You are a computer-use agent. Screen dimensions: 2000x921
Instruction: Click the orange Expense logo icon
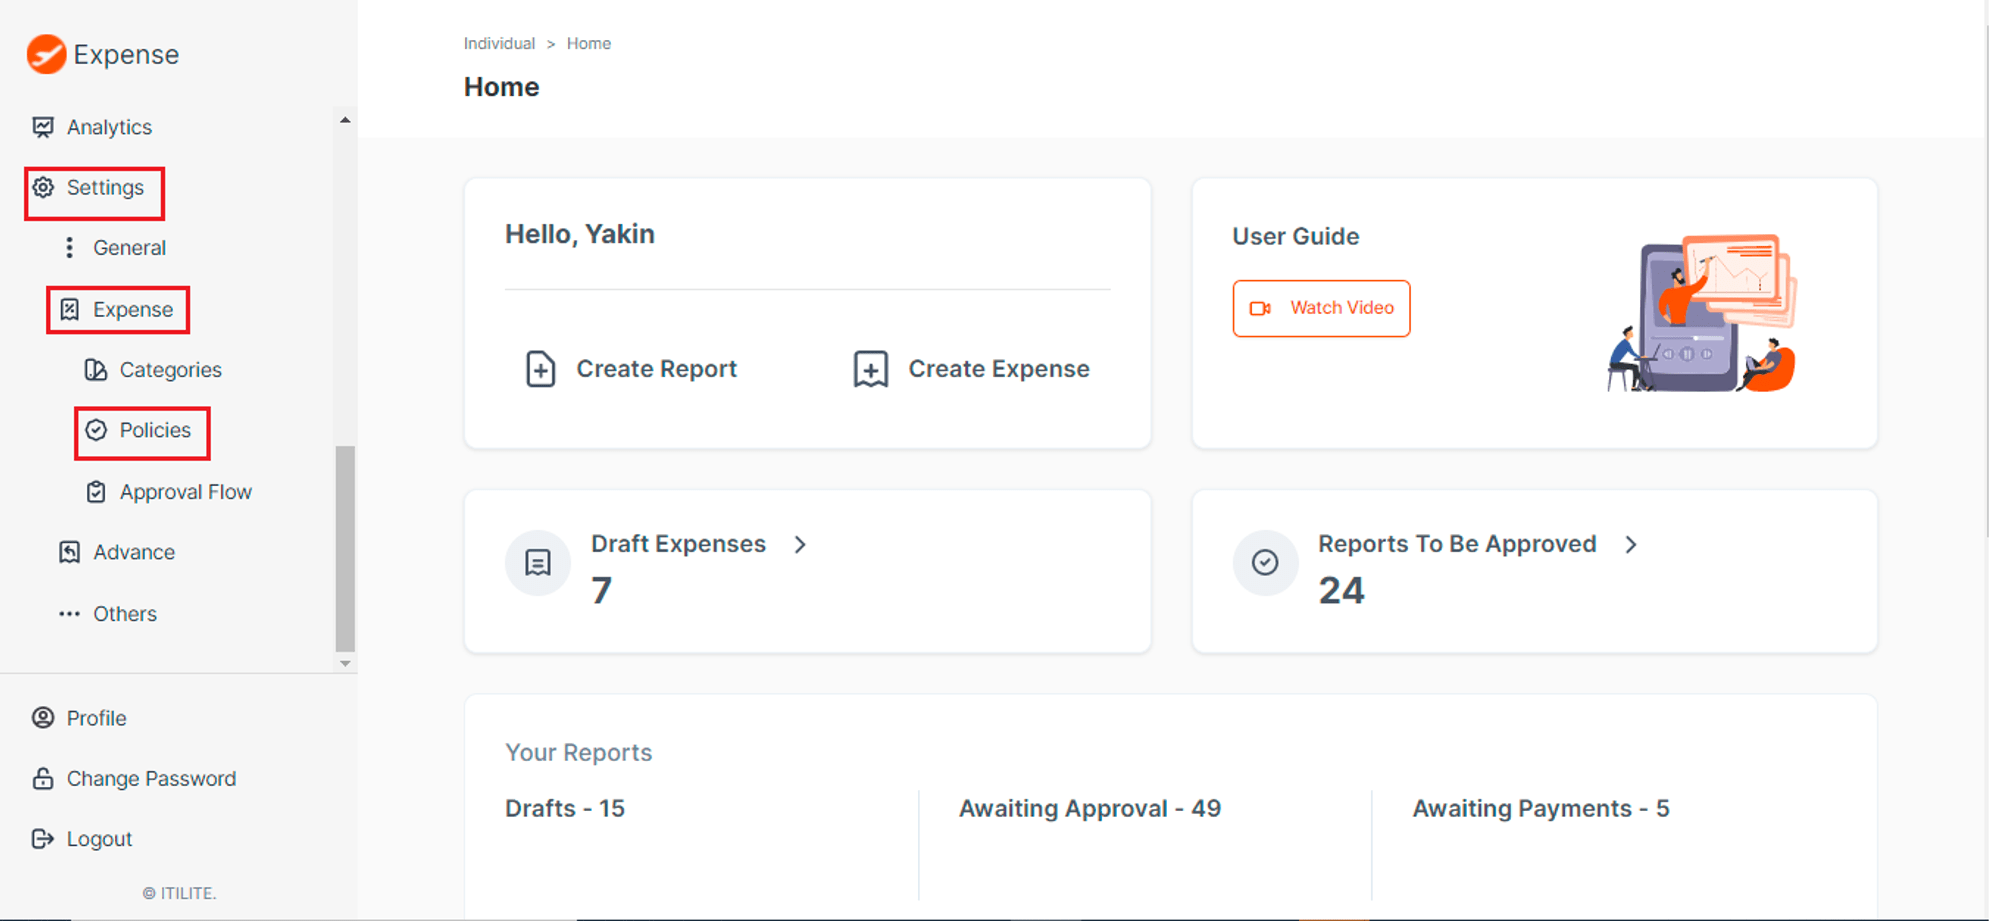[x=46, y=54]
